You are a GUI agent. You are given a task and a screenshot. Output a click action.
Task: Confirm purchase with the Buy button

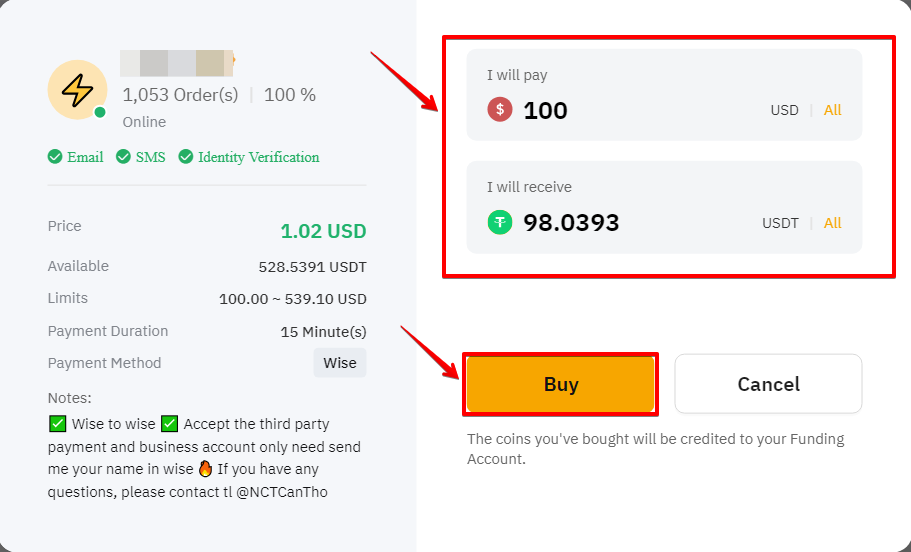[x=561, y=384]
